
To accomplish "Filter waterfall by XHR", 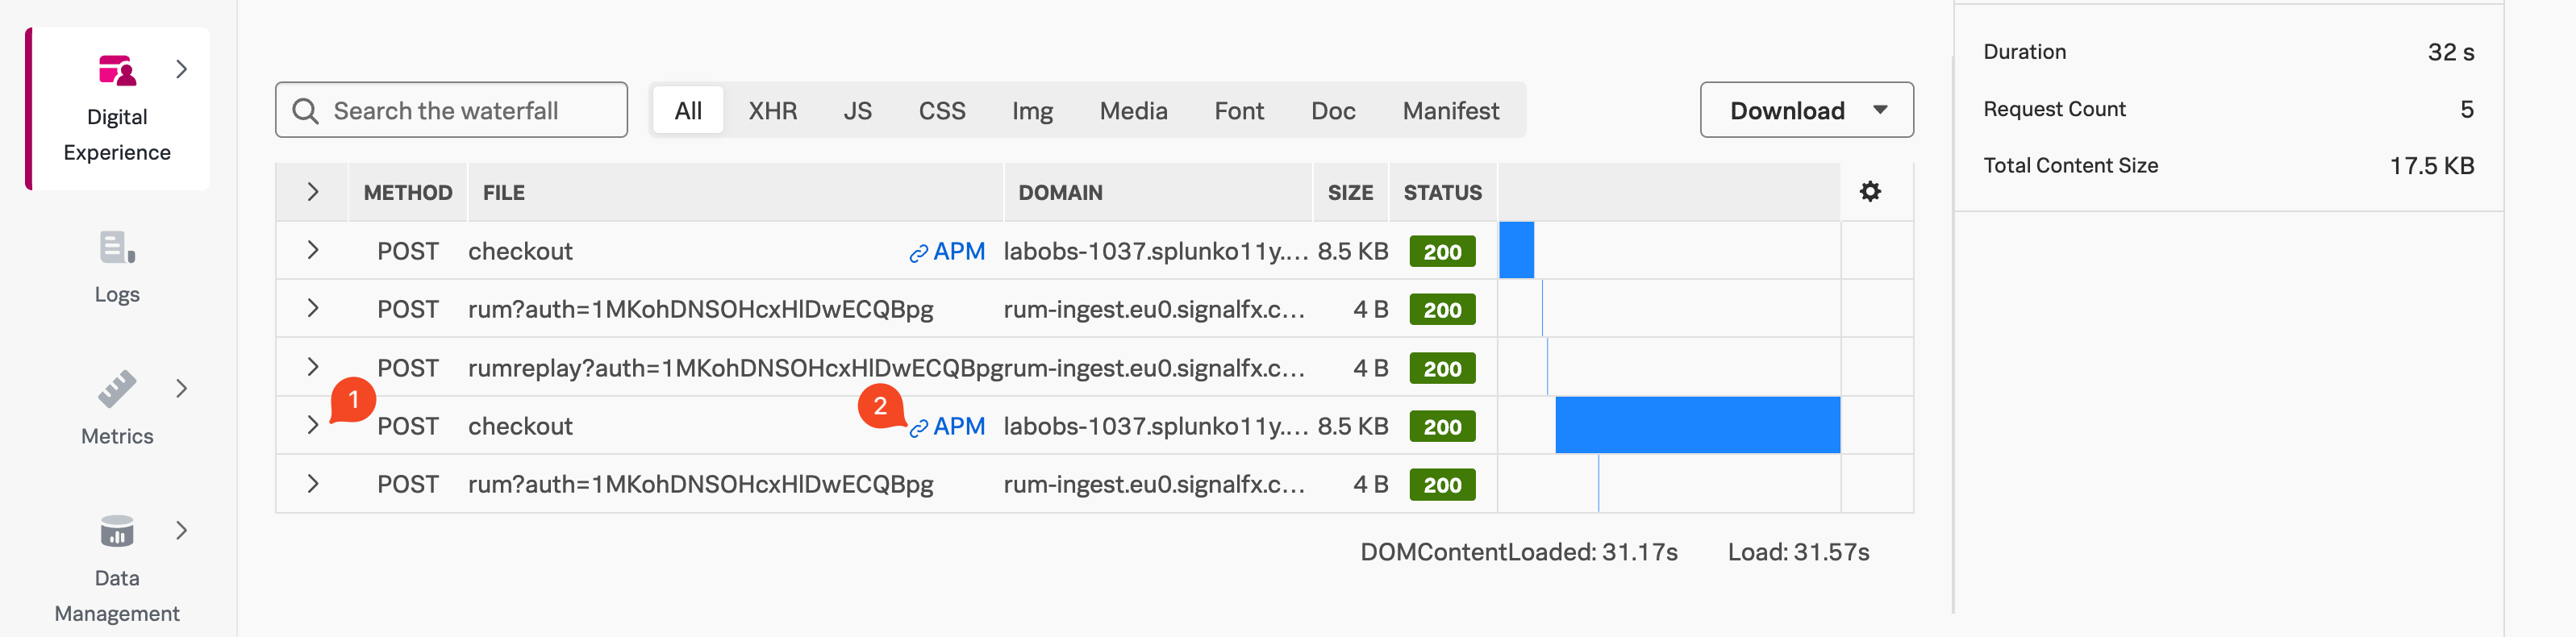I will pyautogui.click(x=772, y=111).
